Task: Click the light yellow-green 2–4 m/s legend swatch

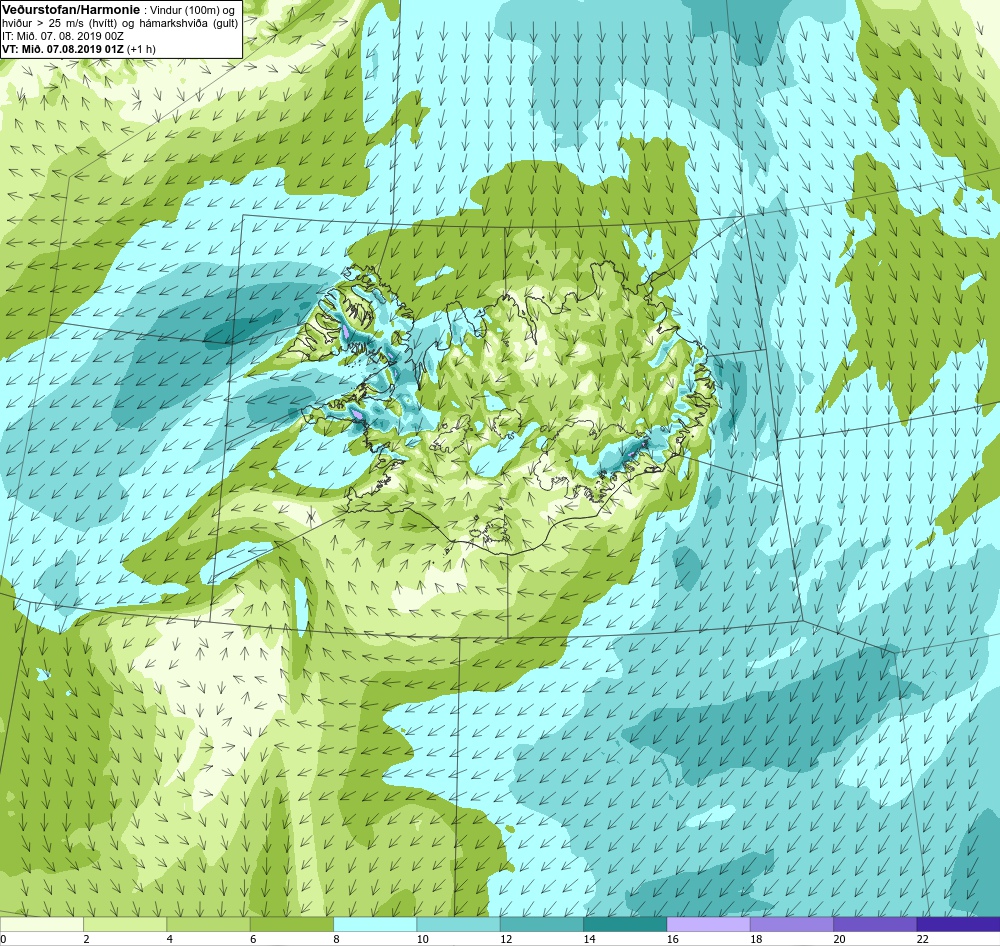Action: (x=125, y=924)
